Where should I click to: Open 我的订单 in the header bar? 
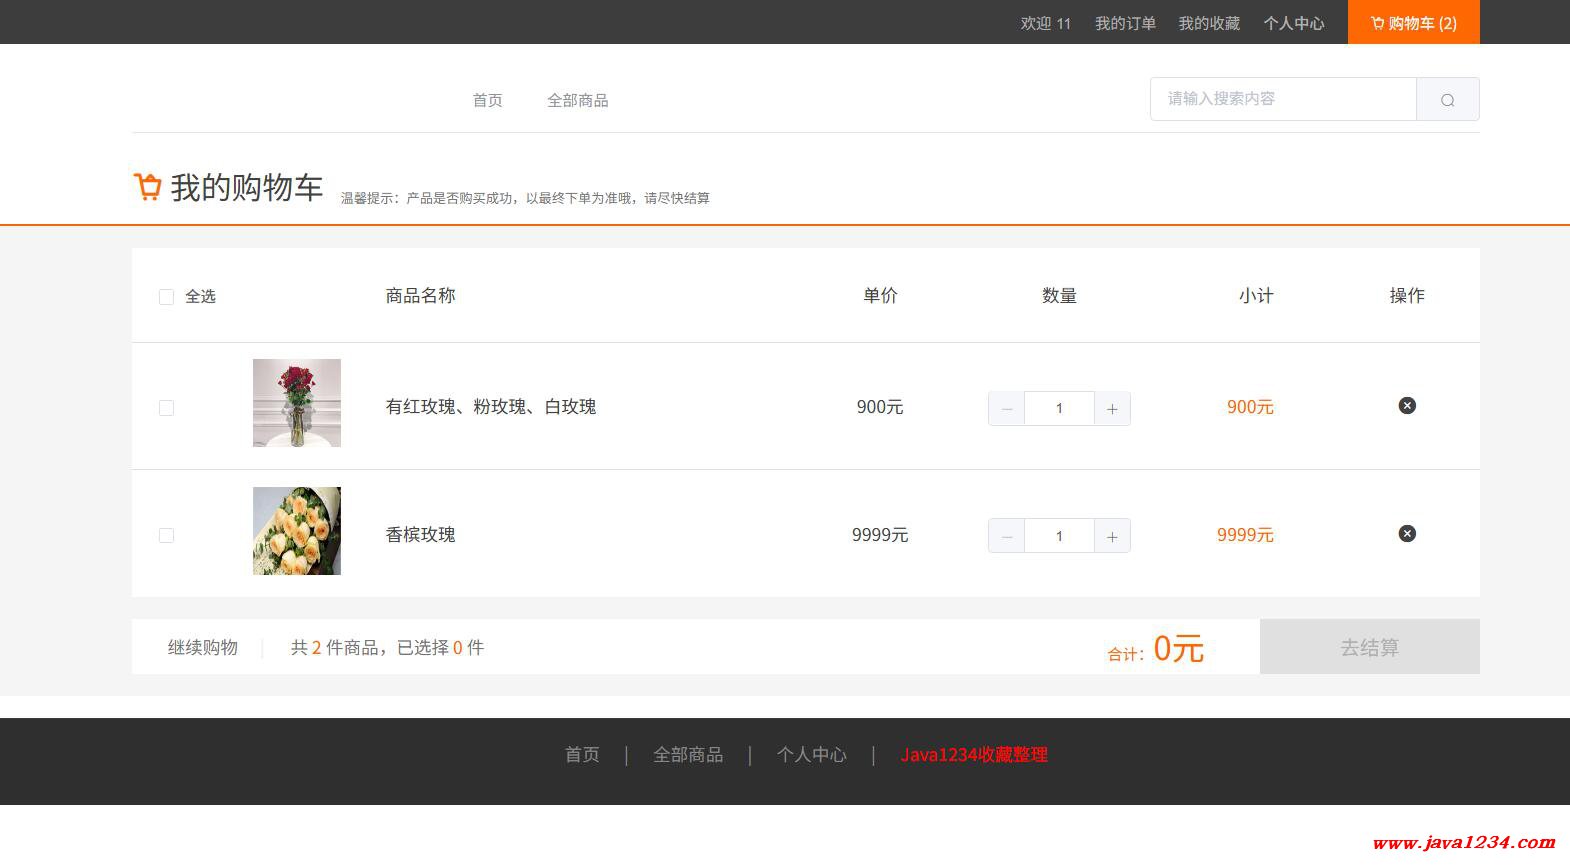tap(1125, 23)
